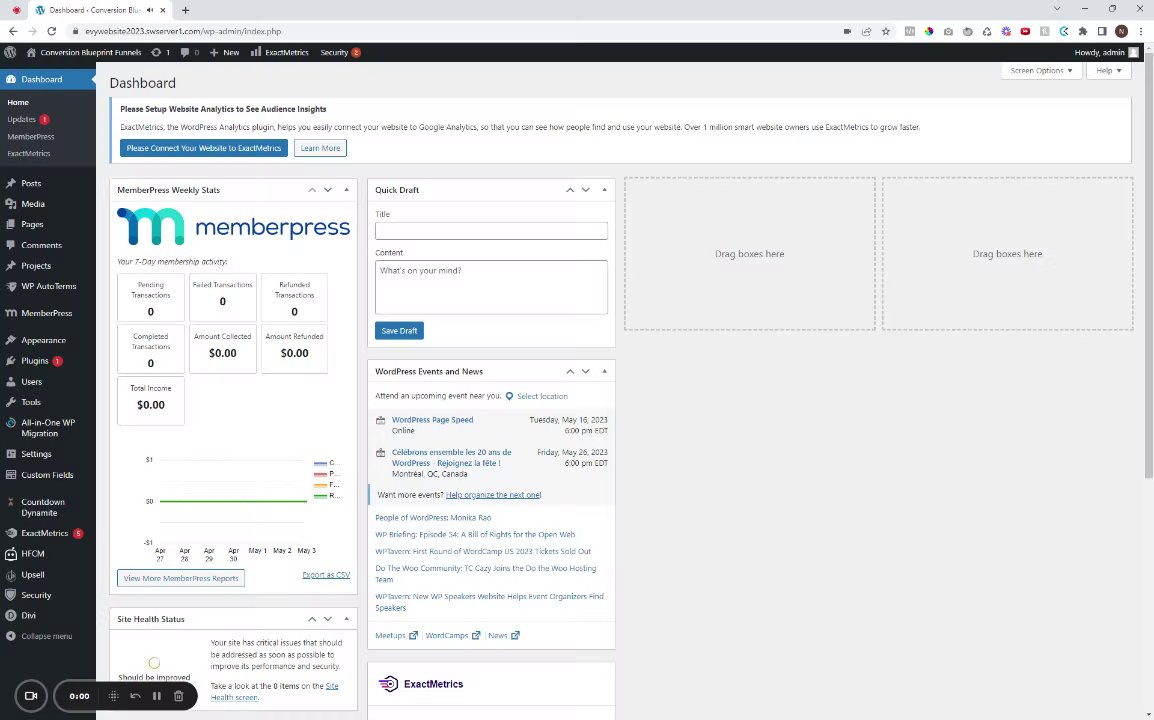Open the Plugins menu
The width and height of the screenshot is (1154, 720).
(35, 361)
